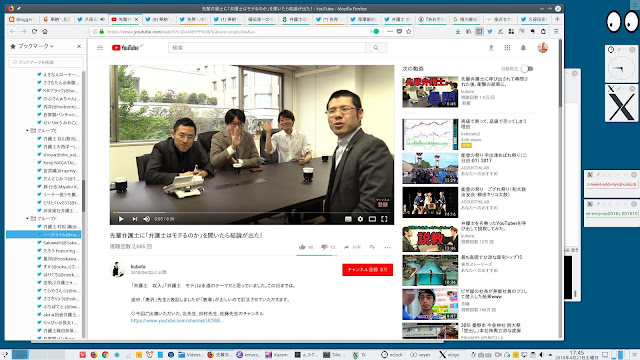Screen dimensions: 640x360
Task: Open the shoya bookmark entry
Action: (59, 155)
